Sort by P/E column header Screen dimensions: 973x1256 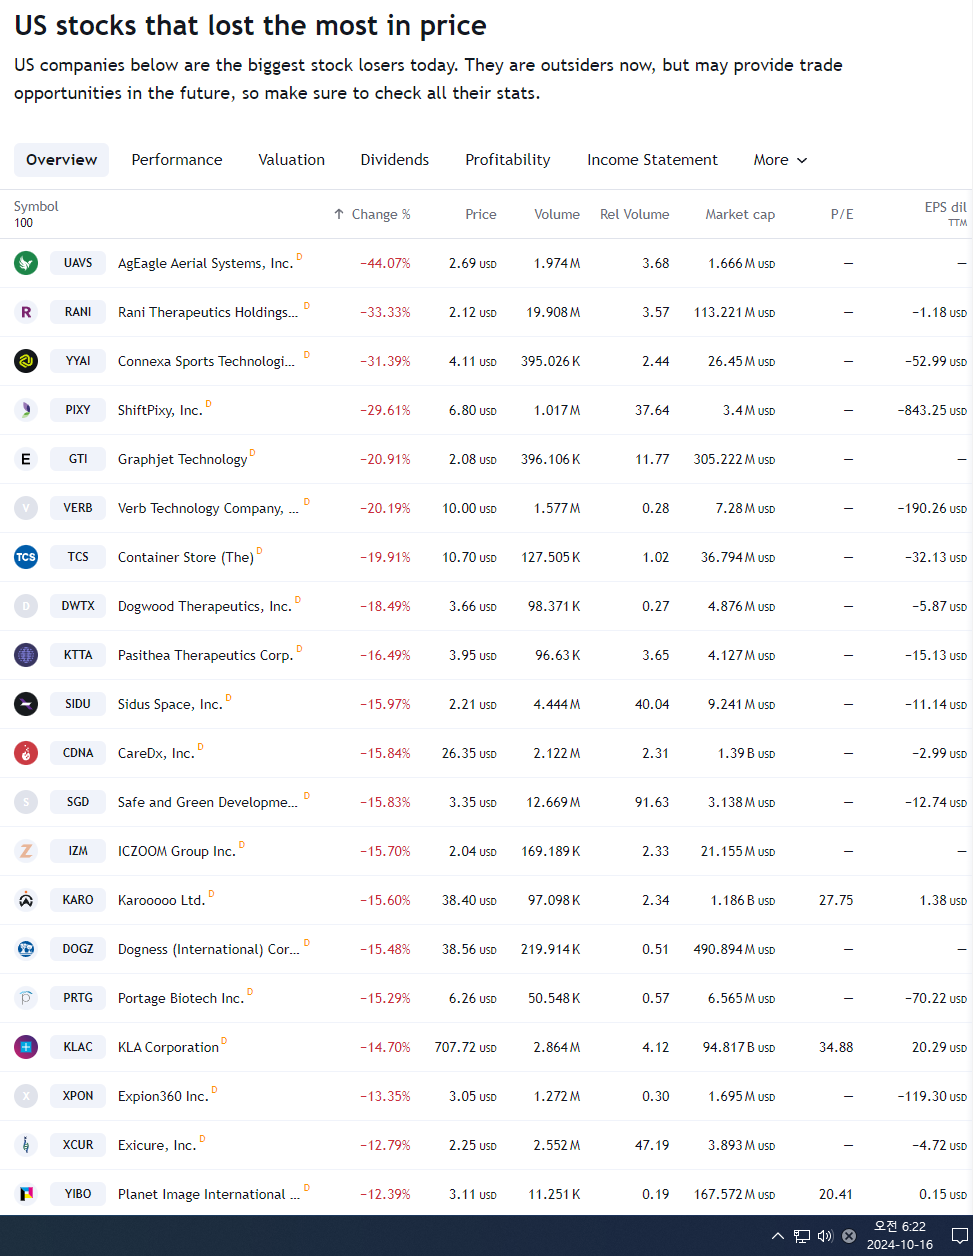pos(842,214)
